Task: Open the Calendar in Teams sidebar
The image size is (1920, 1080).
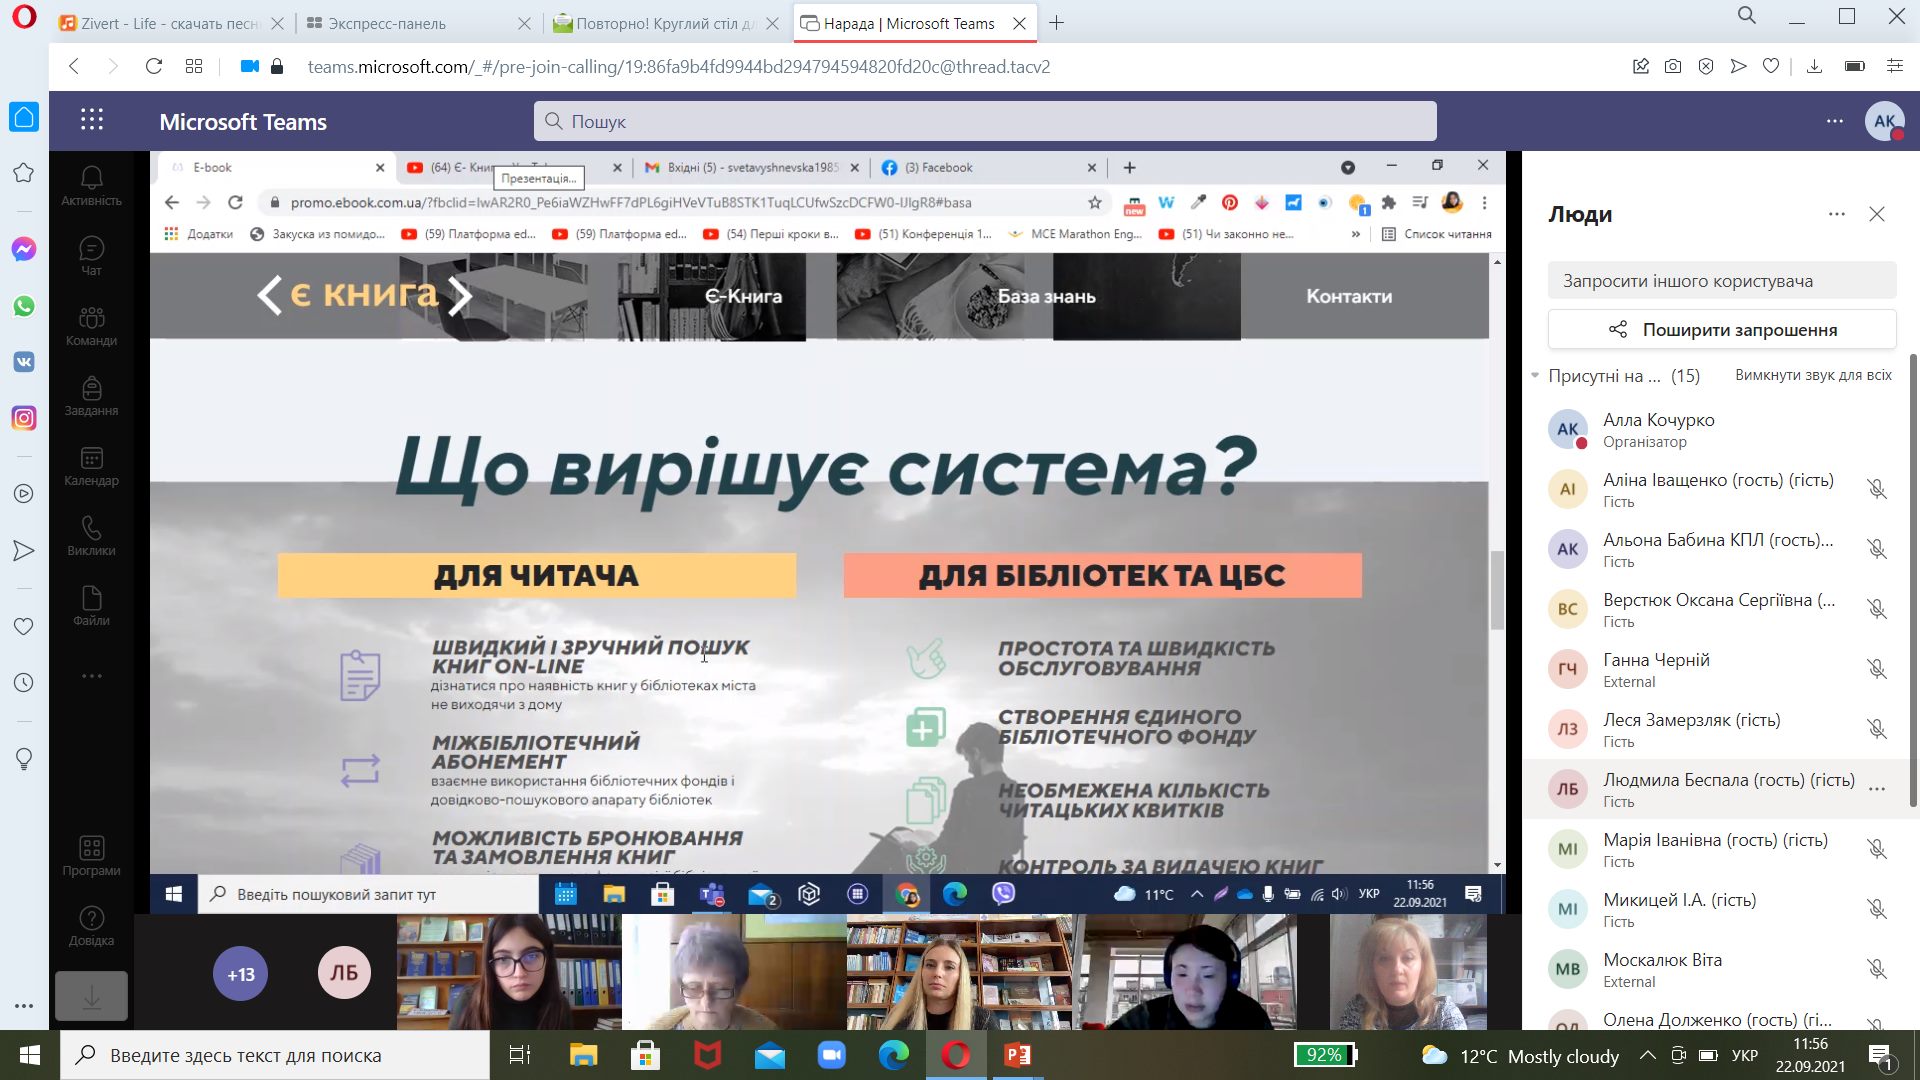Action: (x=91, y=466)
